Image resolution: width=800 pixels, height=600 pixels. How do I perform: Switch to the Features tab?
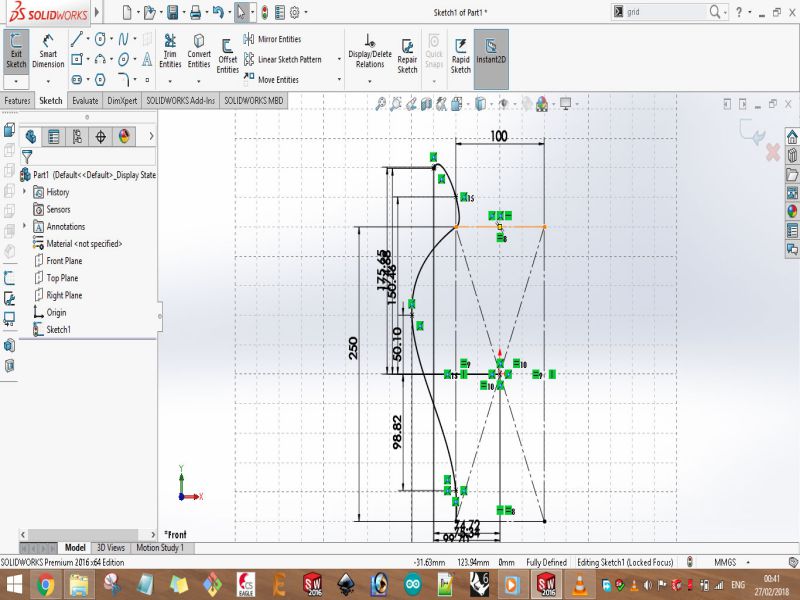(17, 101)
